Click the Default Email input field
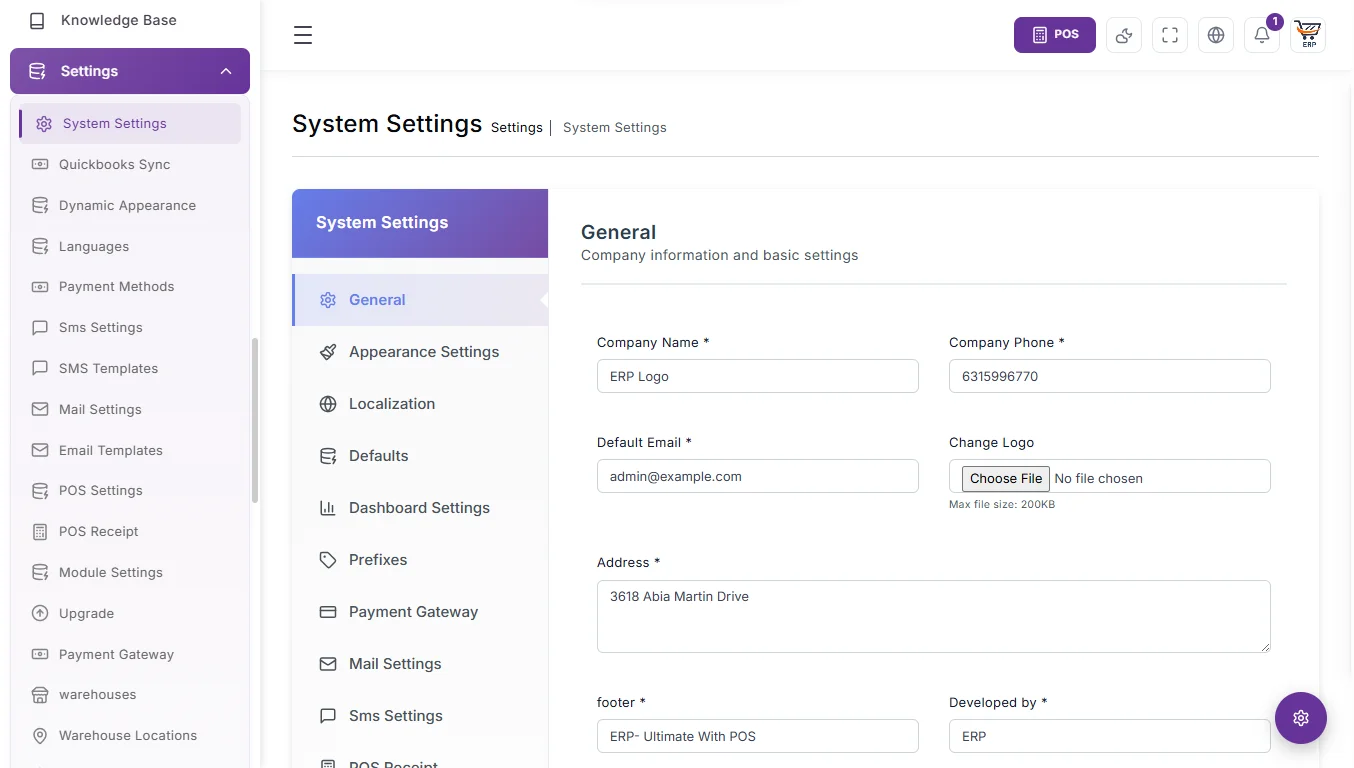The image size is (1354, 768). point(758,476)
